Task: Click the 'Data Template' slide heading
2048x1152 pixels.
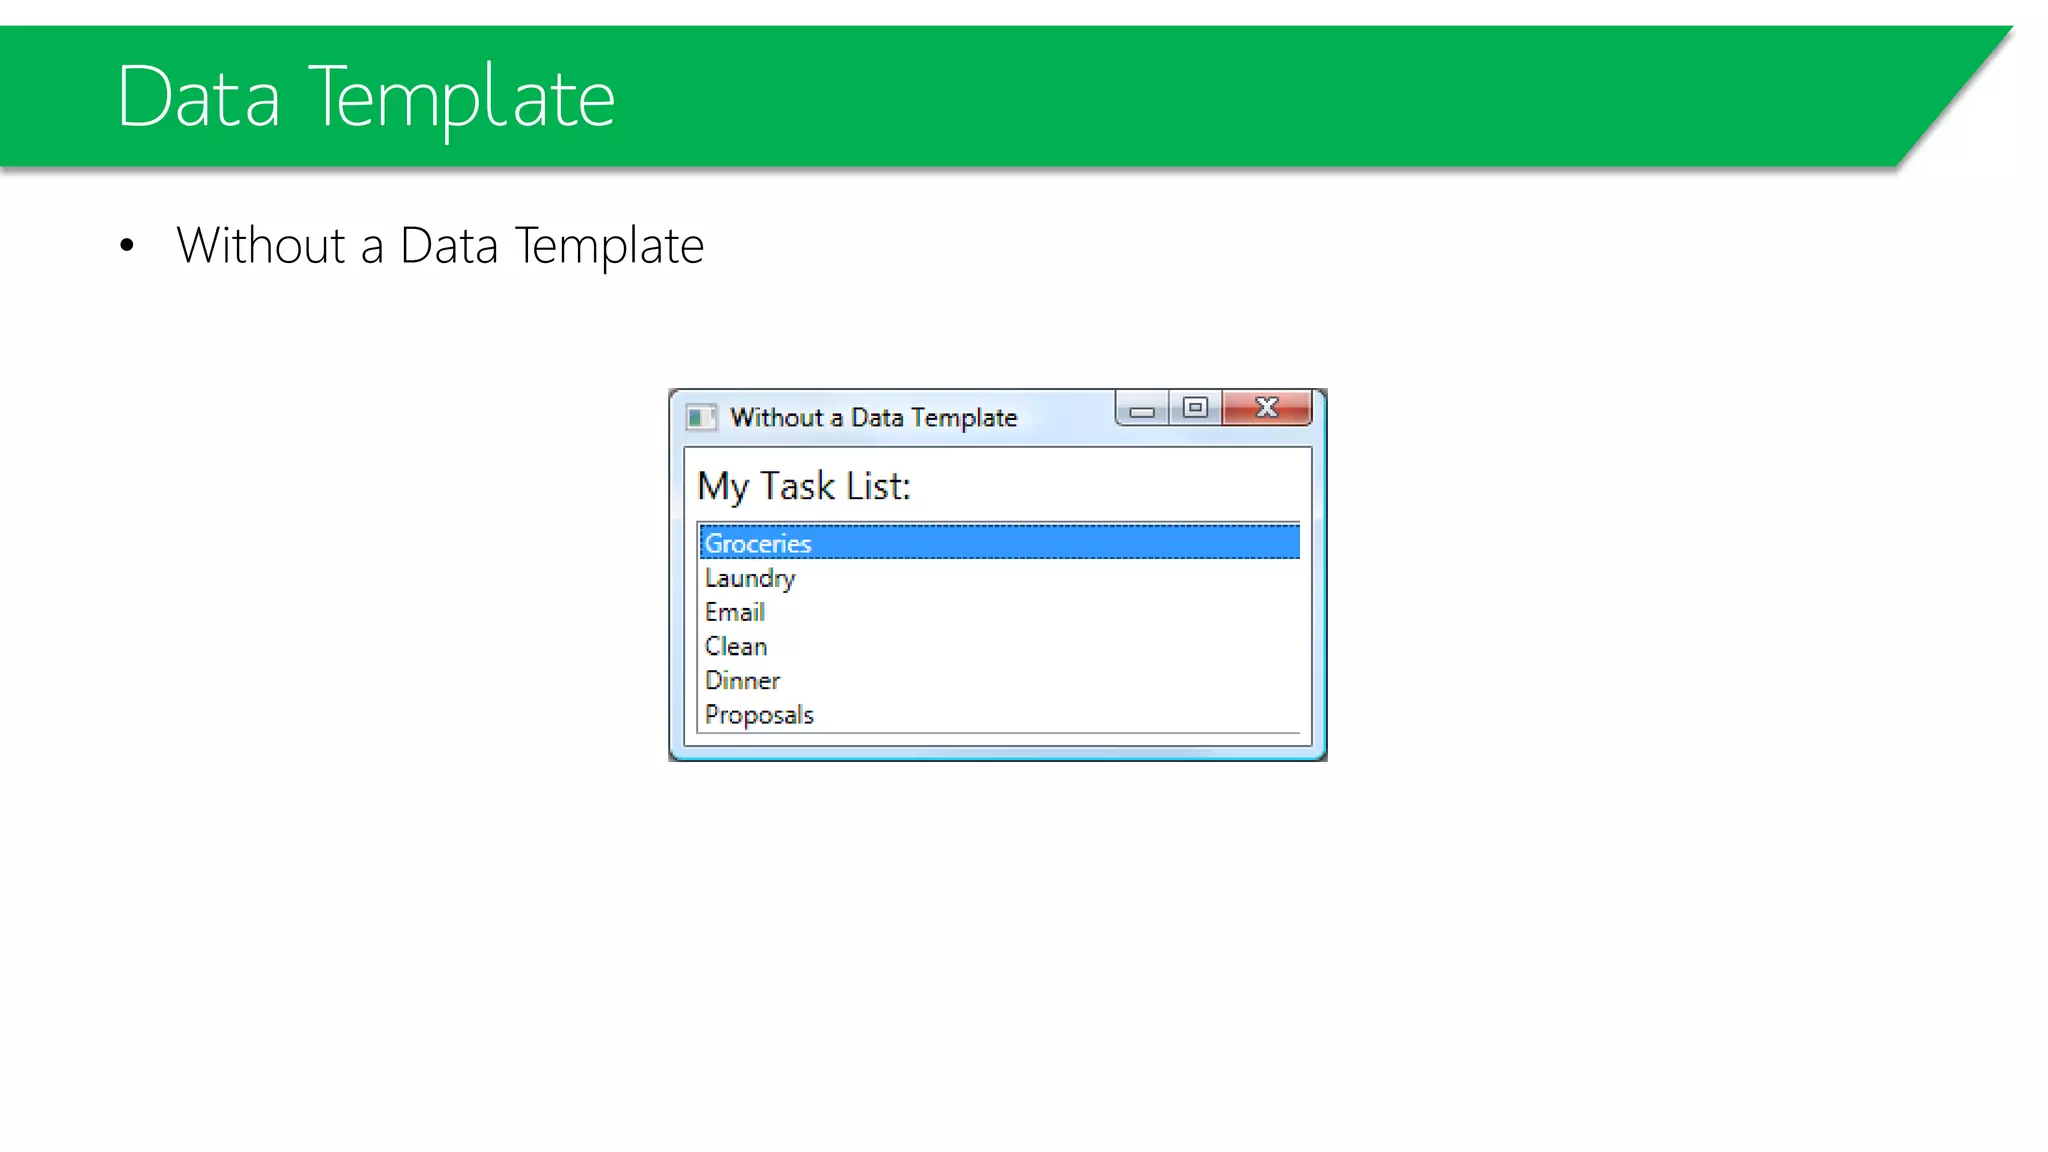Action: pyautogui.click(x=366, y=98)
